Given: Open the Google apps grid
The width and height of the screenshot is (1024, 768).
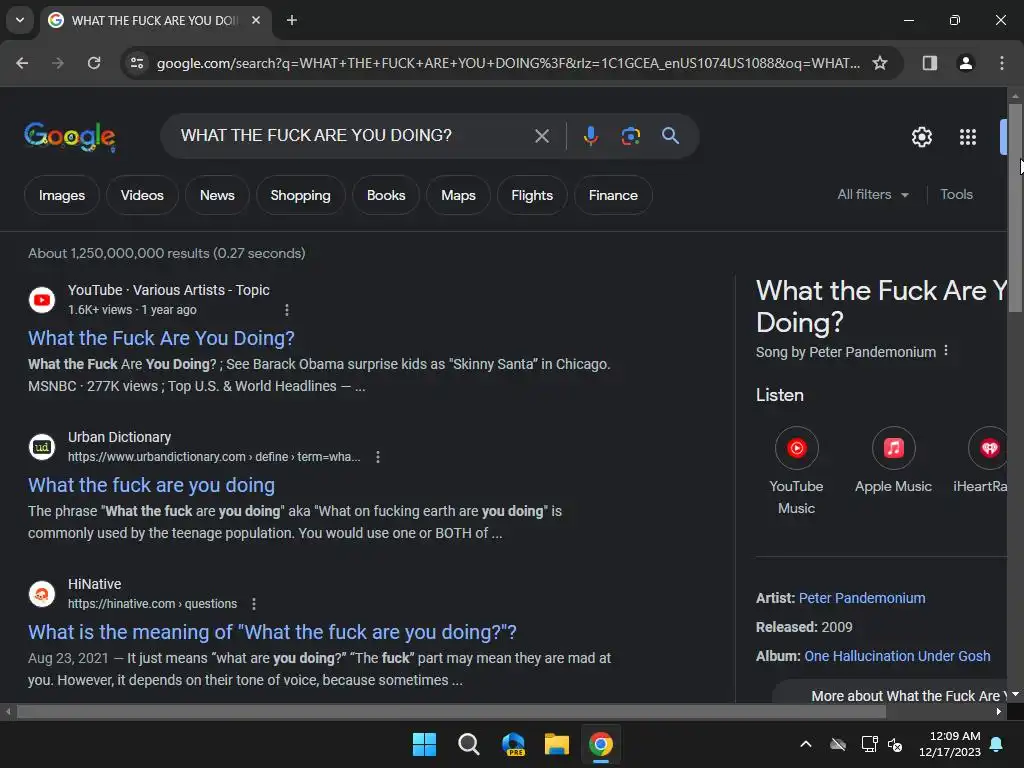Looking at the screenshot, I should (967, 137).
